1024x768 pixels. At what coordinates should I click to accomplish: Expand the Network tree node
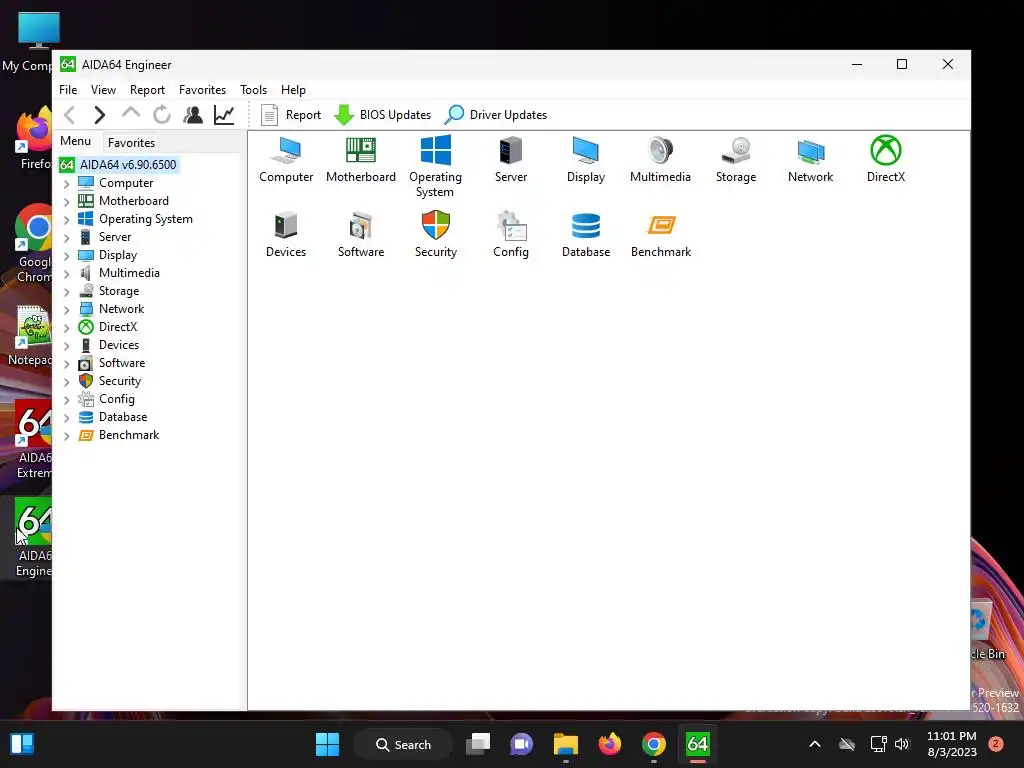67,310
